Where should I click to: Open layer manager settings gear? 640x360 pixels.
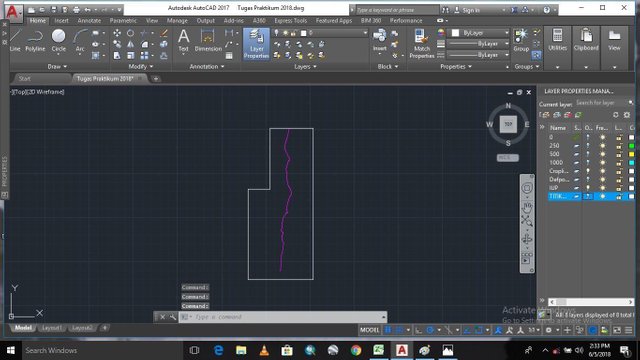click(x=627, y=115)
